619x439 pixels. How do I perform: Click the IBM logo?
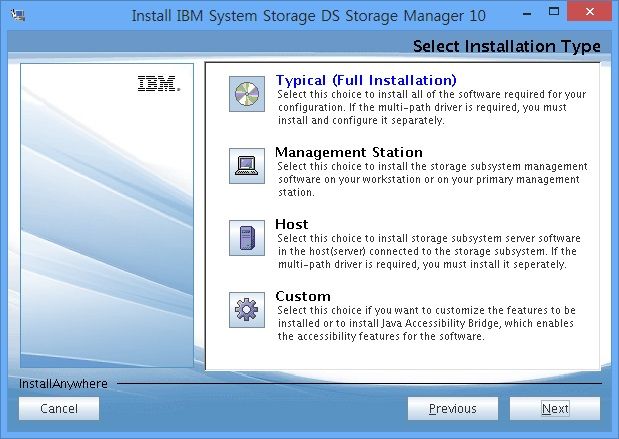(x=159, y=84)
